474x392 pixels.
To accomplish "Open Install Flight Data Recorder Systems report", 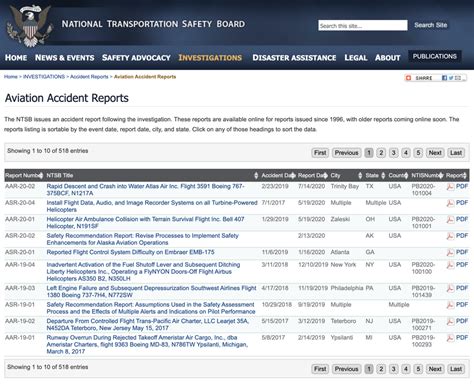I will coord(152,206).
